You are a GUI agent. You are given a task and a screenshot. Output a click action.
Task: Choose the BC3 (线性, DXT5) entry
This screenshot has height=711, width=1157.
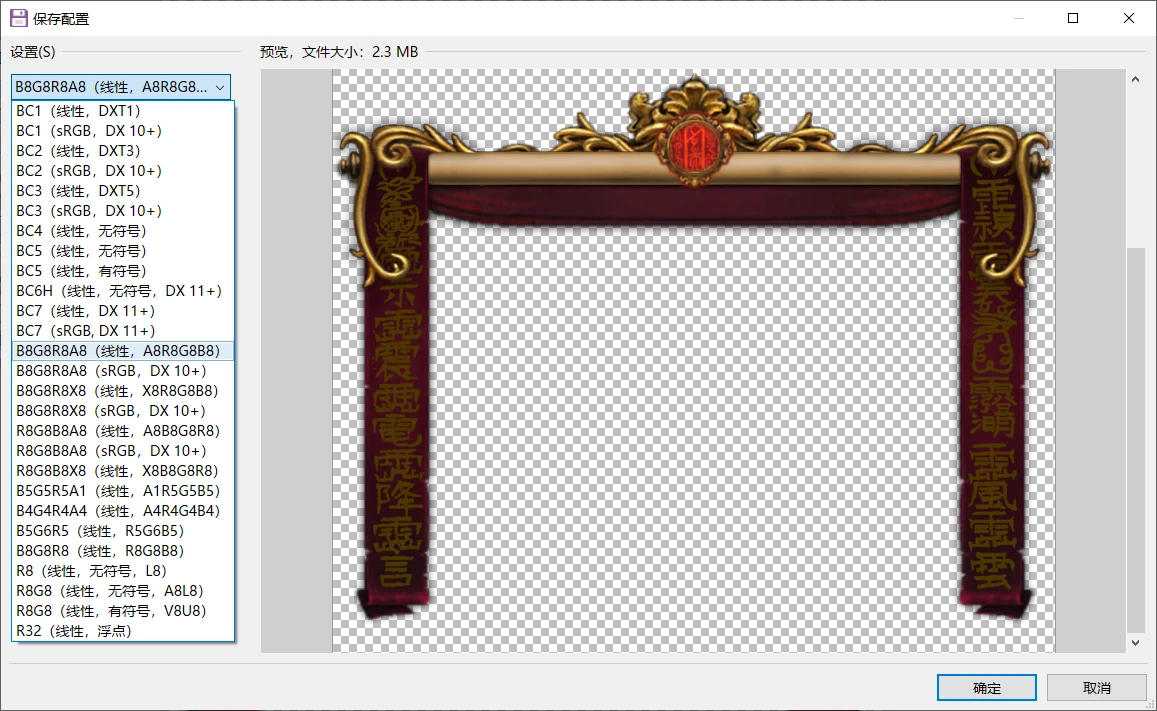123,190
